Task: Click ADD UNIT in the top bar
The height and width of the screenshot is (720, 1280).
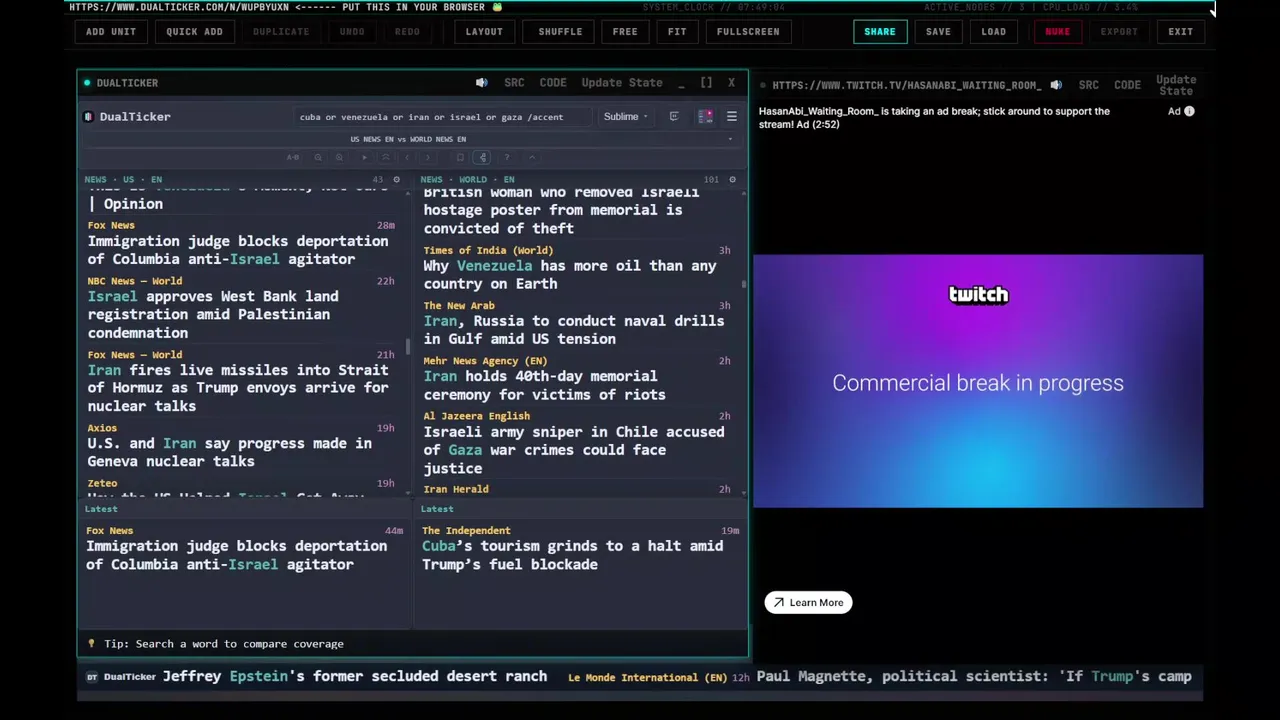Action: [x=111, y=31]
